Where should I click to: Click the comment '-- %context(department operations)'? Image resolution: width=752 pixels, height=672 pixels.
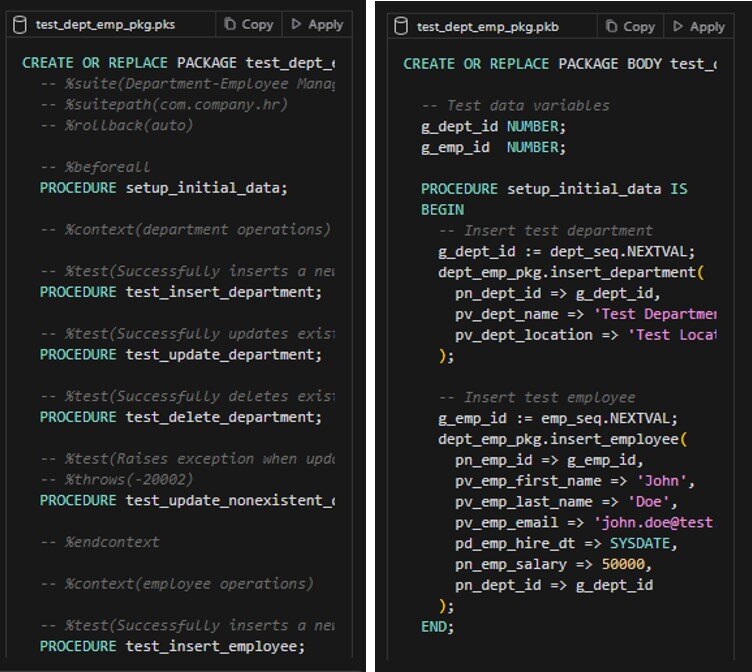185,230
